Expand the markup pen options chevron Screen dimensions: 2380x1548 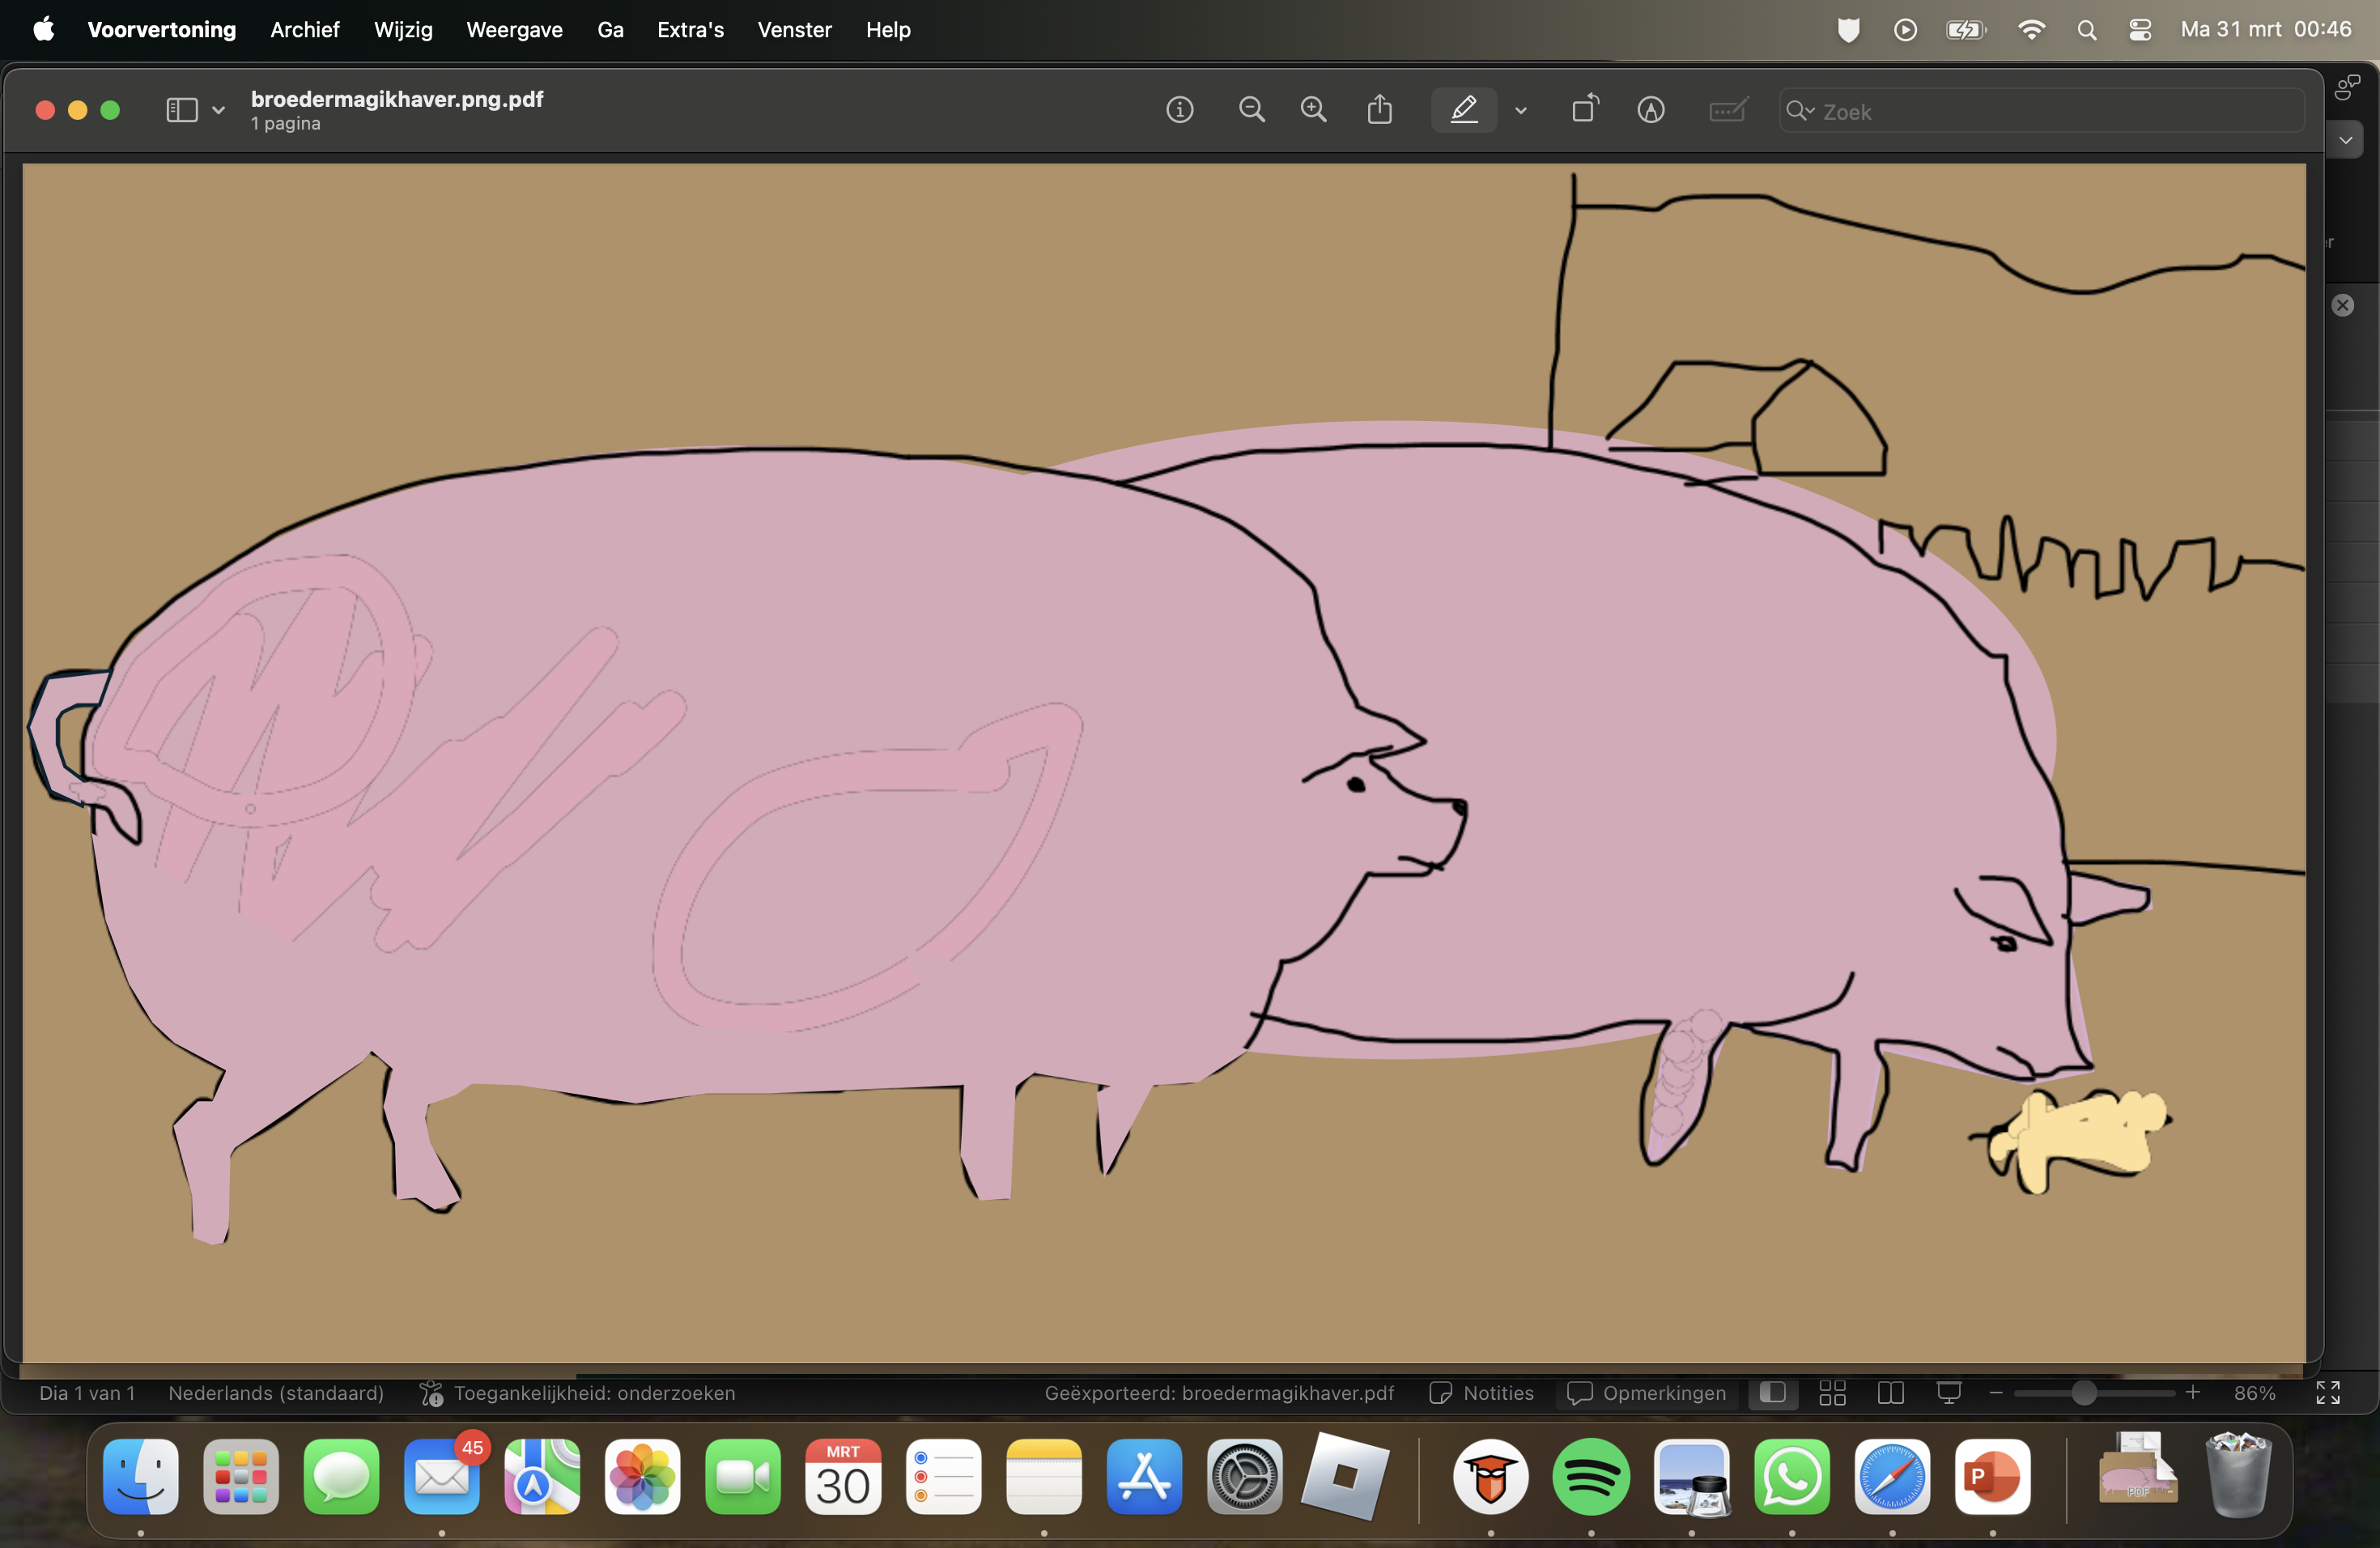pos(1520,111)
